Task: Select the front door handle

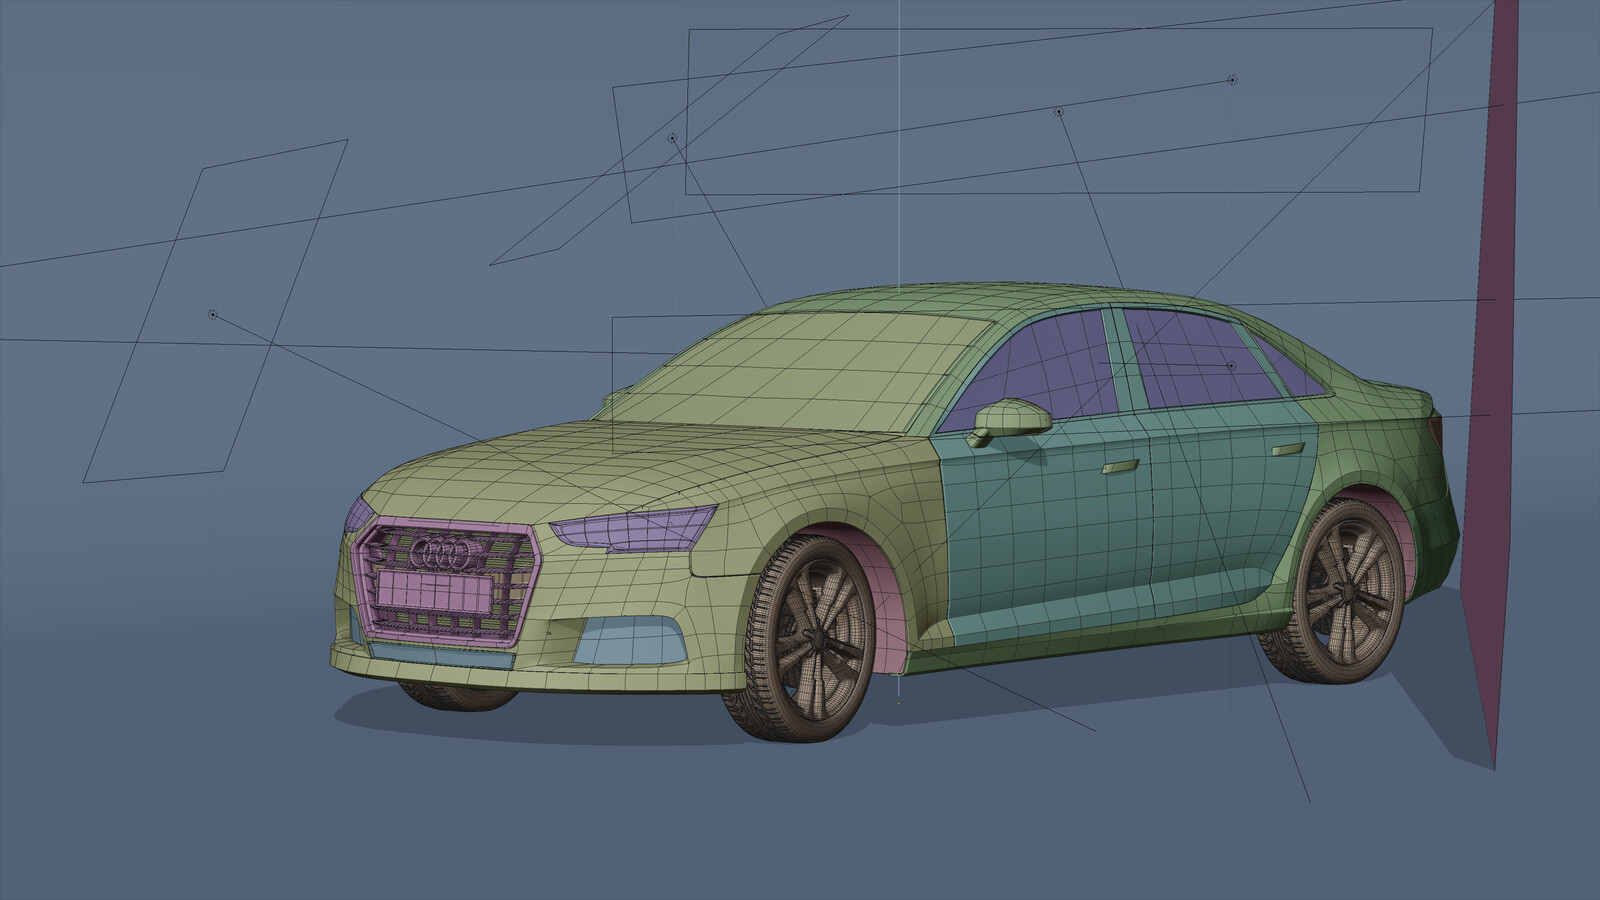Action: coord(1121,468)
